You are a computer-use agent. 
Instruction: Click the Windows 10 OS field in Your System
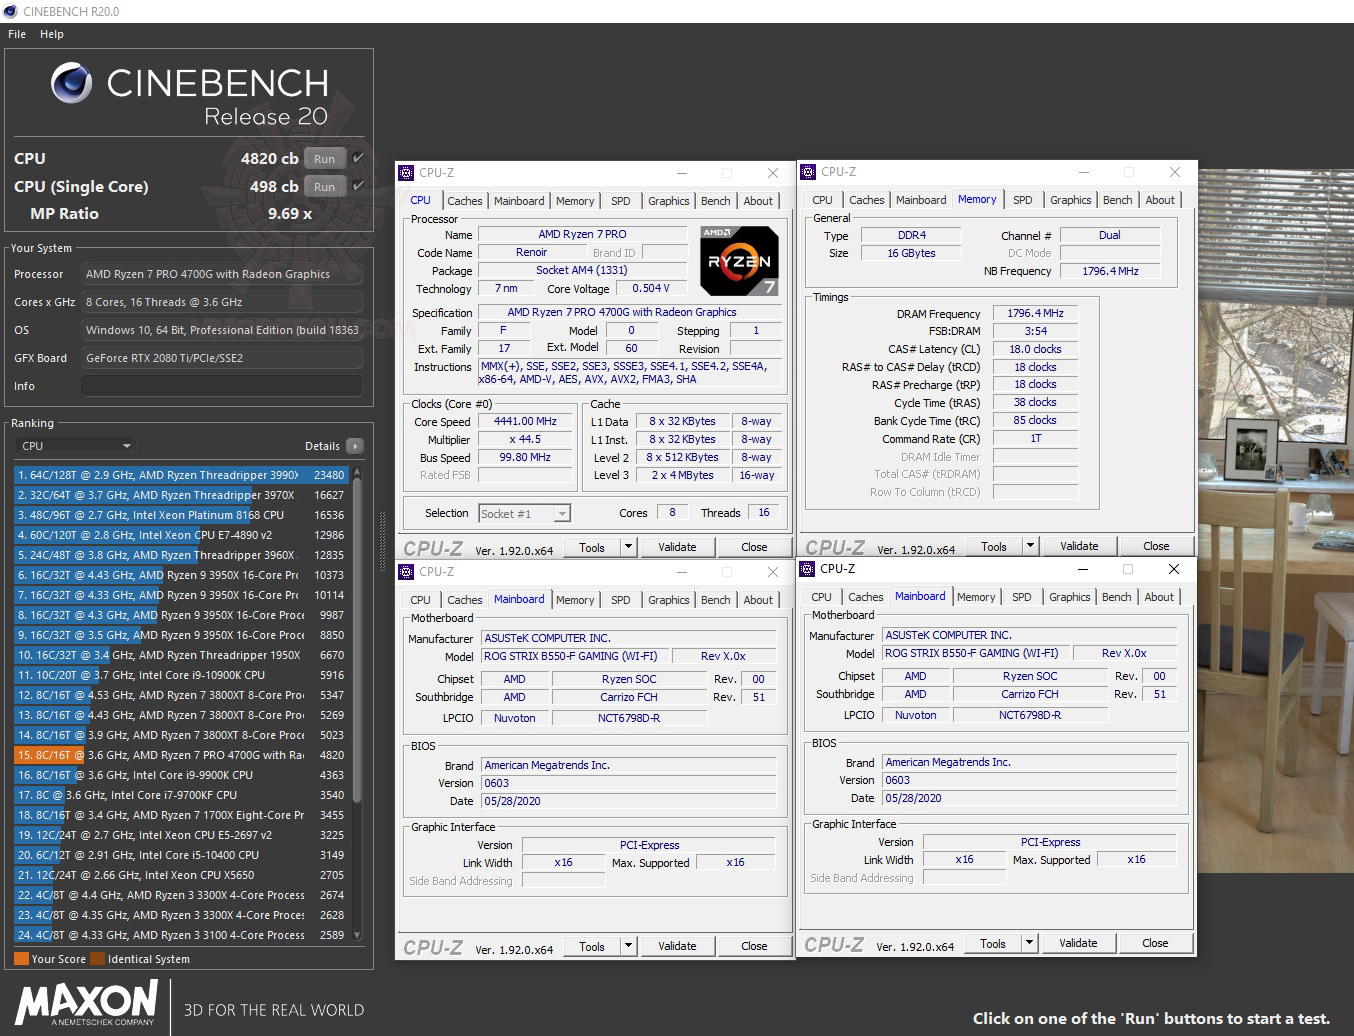pyautogui.click(x=221, y=330)
